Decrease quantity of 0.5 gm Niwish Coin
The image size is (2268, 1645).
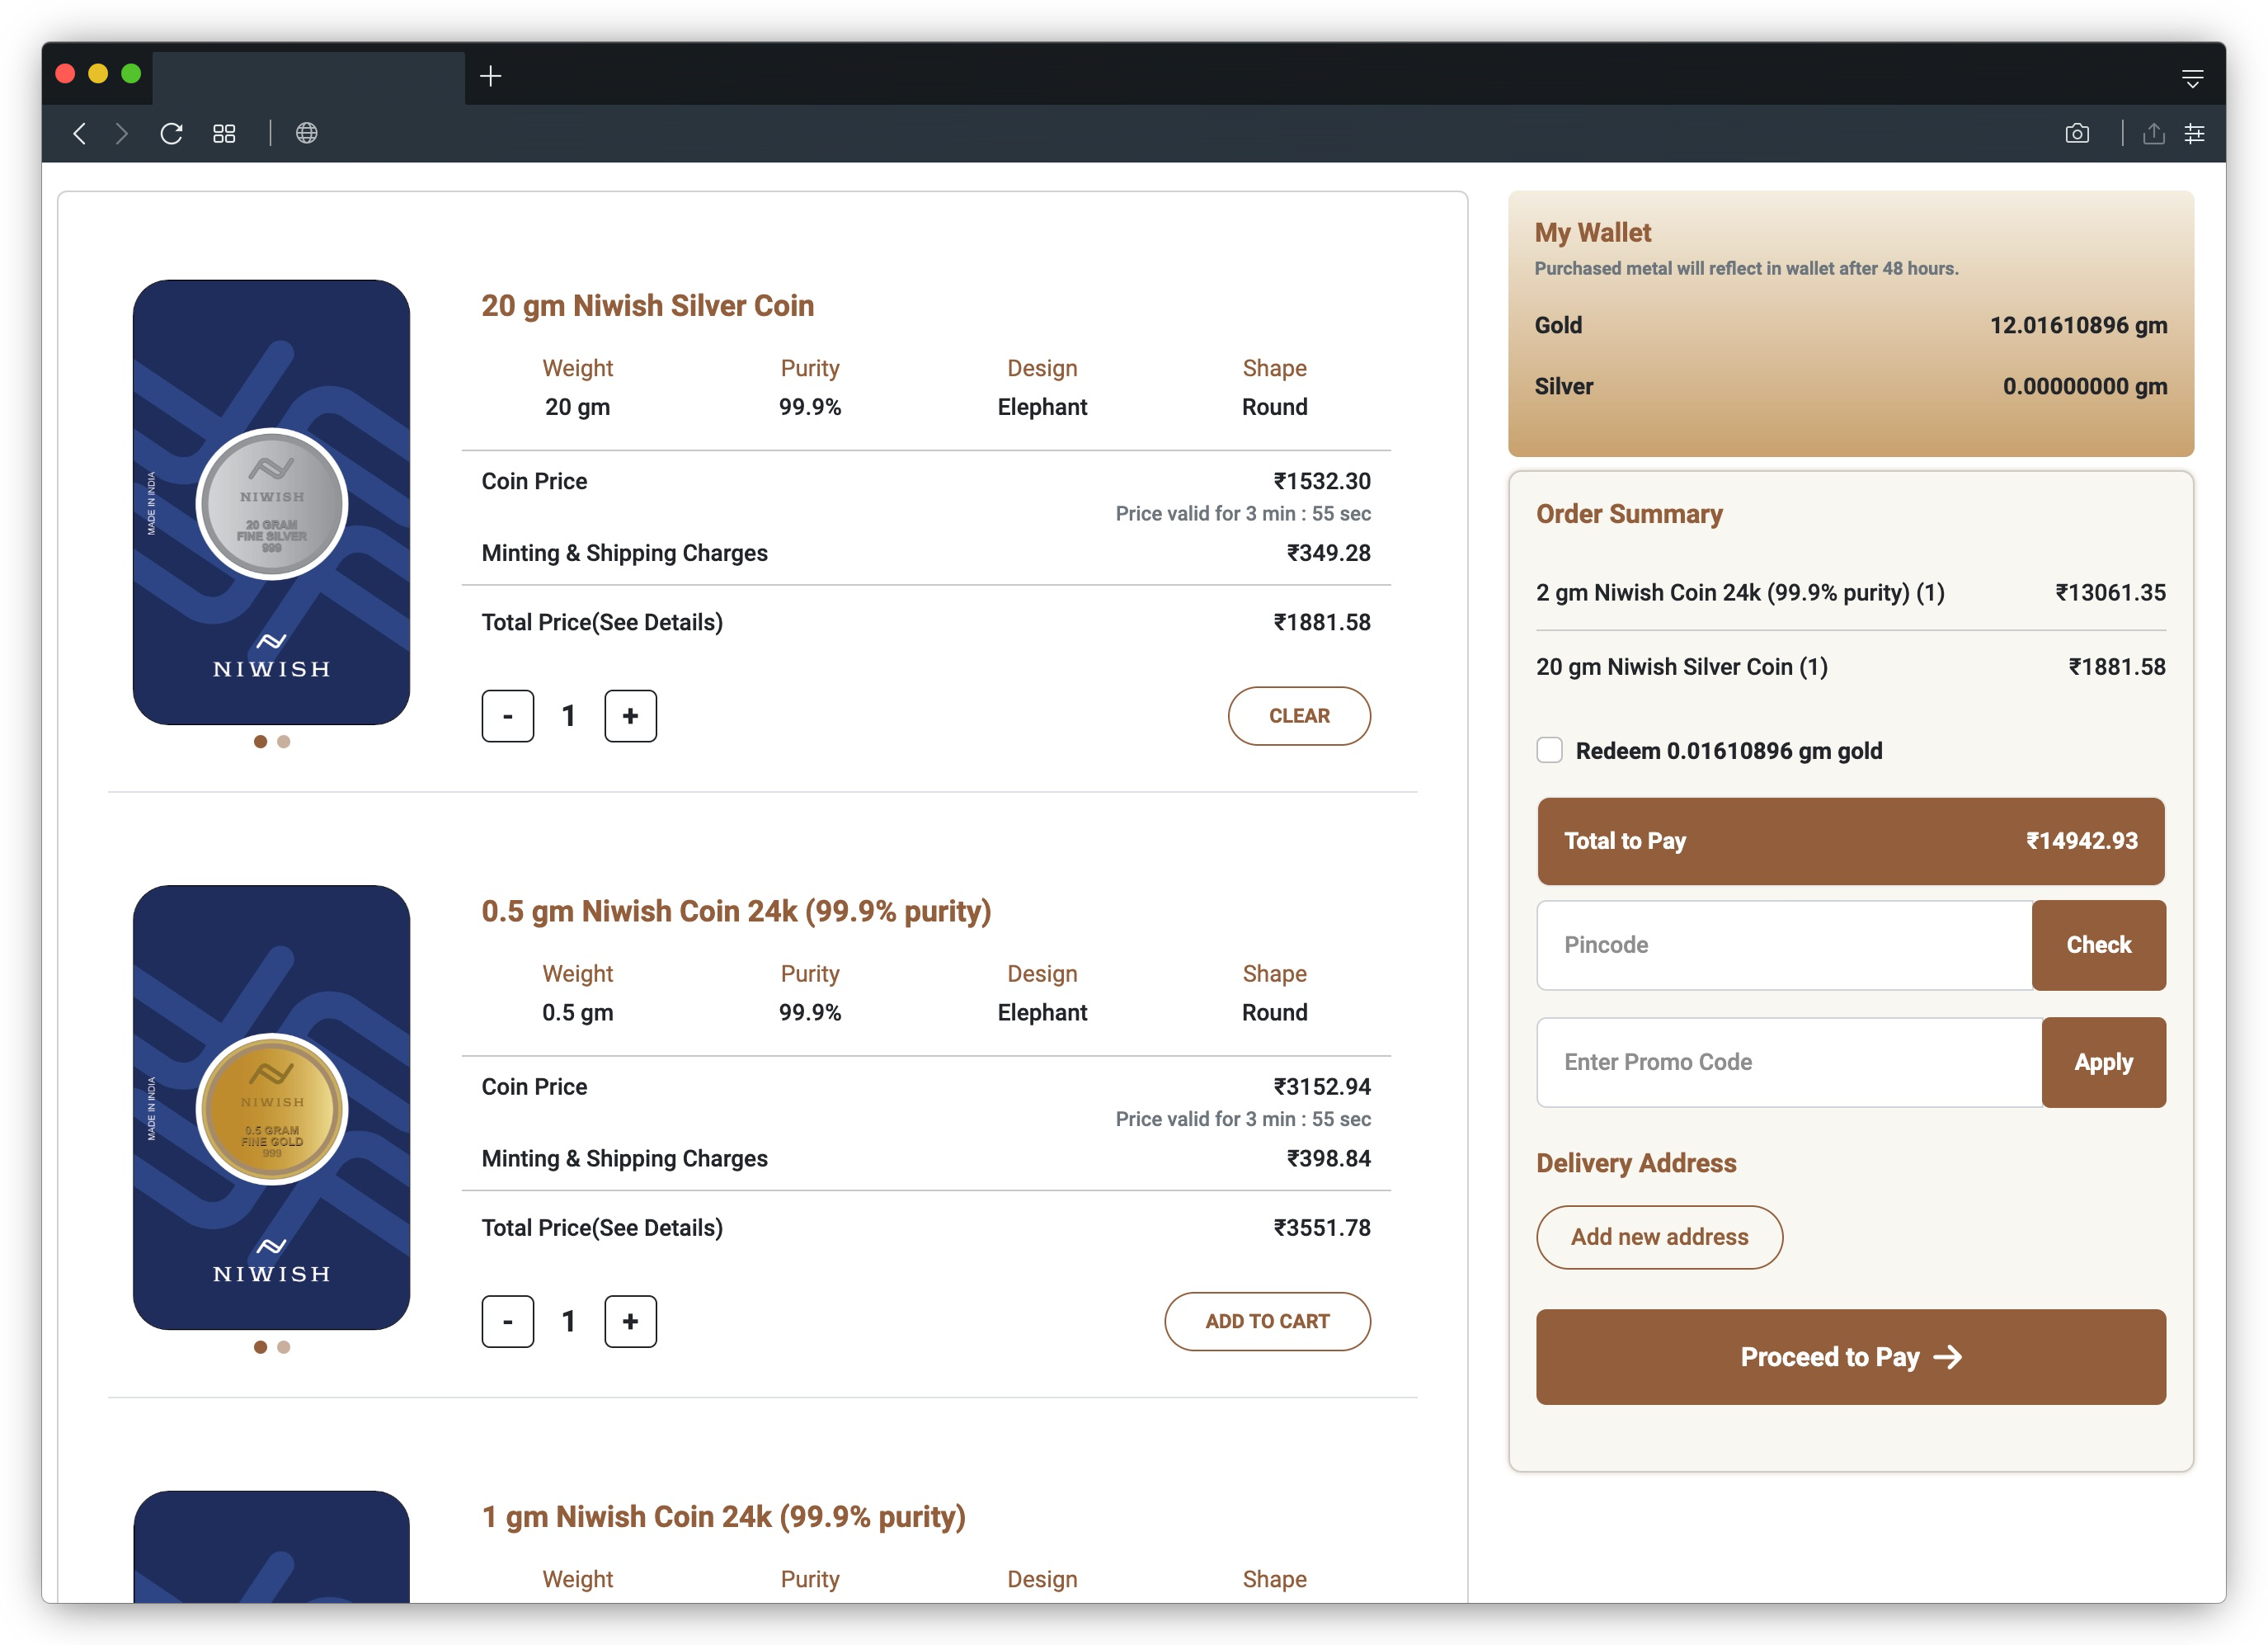pyautogui.click(x=508, y=1321)
